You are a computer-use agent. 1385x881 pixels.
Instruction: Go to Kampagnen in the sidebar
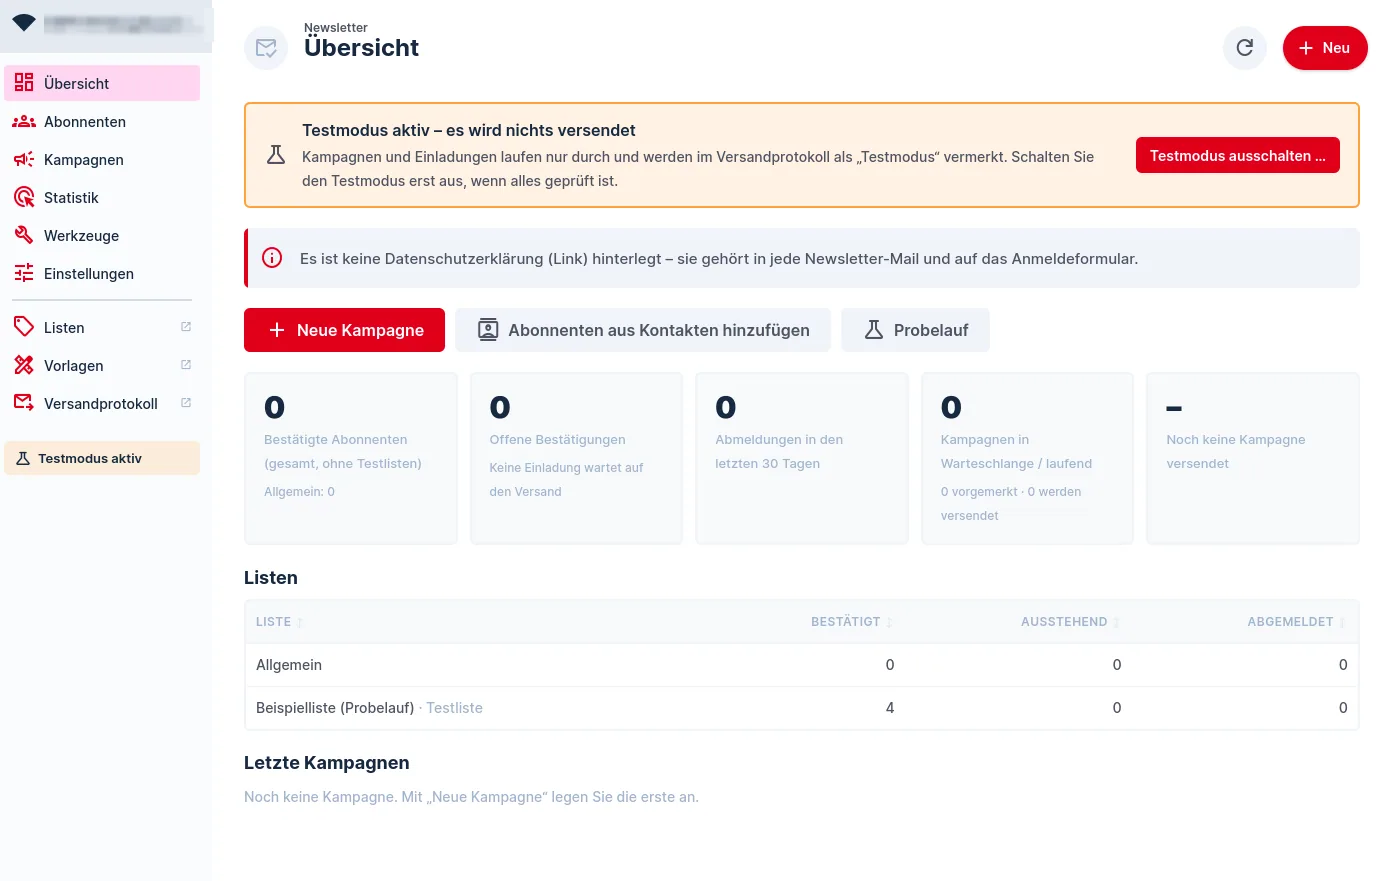pyautogui.click(x=102, y=159)
